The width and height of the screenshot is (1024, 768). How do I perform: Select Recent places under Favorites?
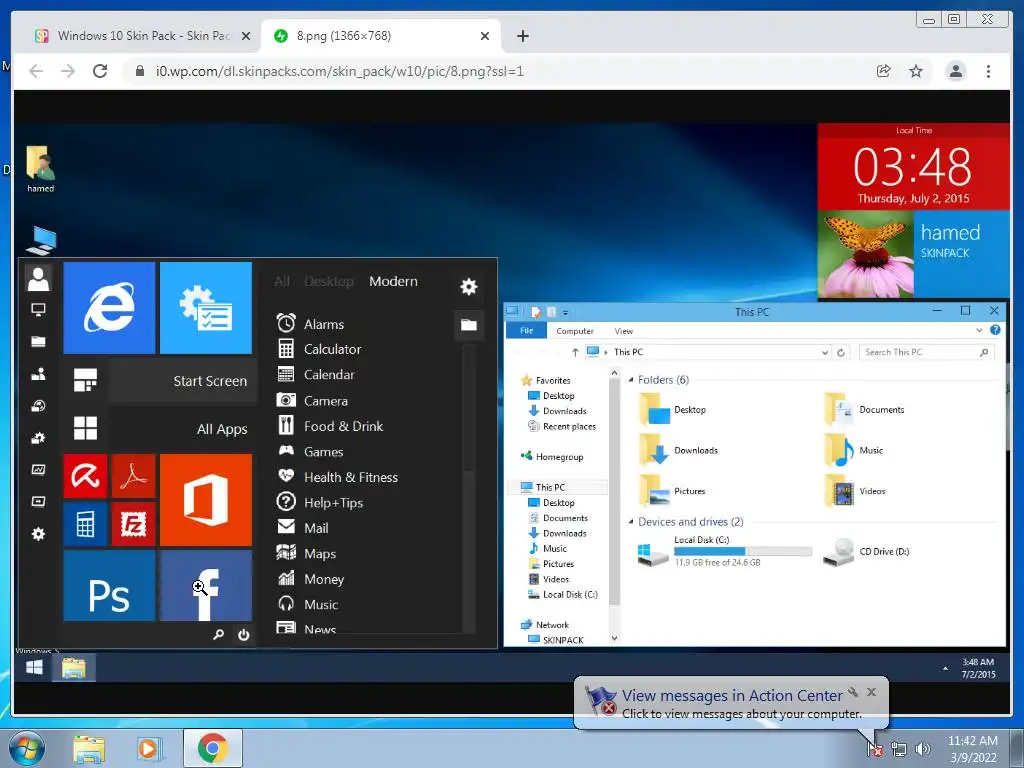[x=562, y=426]
